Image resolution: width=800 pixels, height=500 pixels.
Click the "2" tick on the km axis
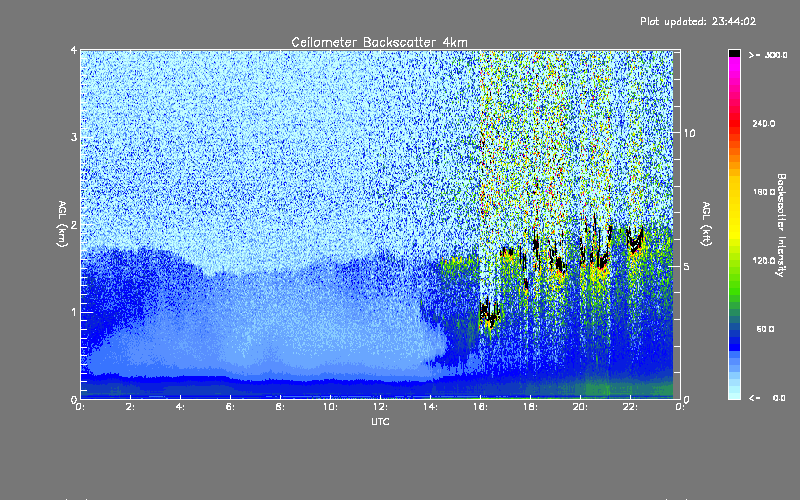[x=74, y=224]
